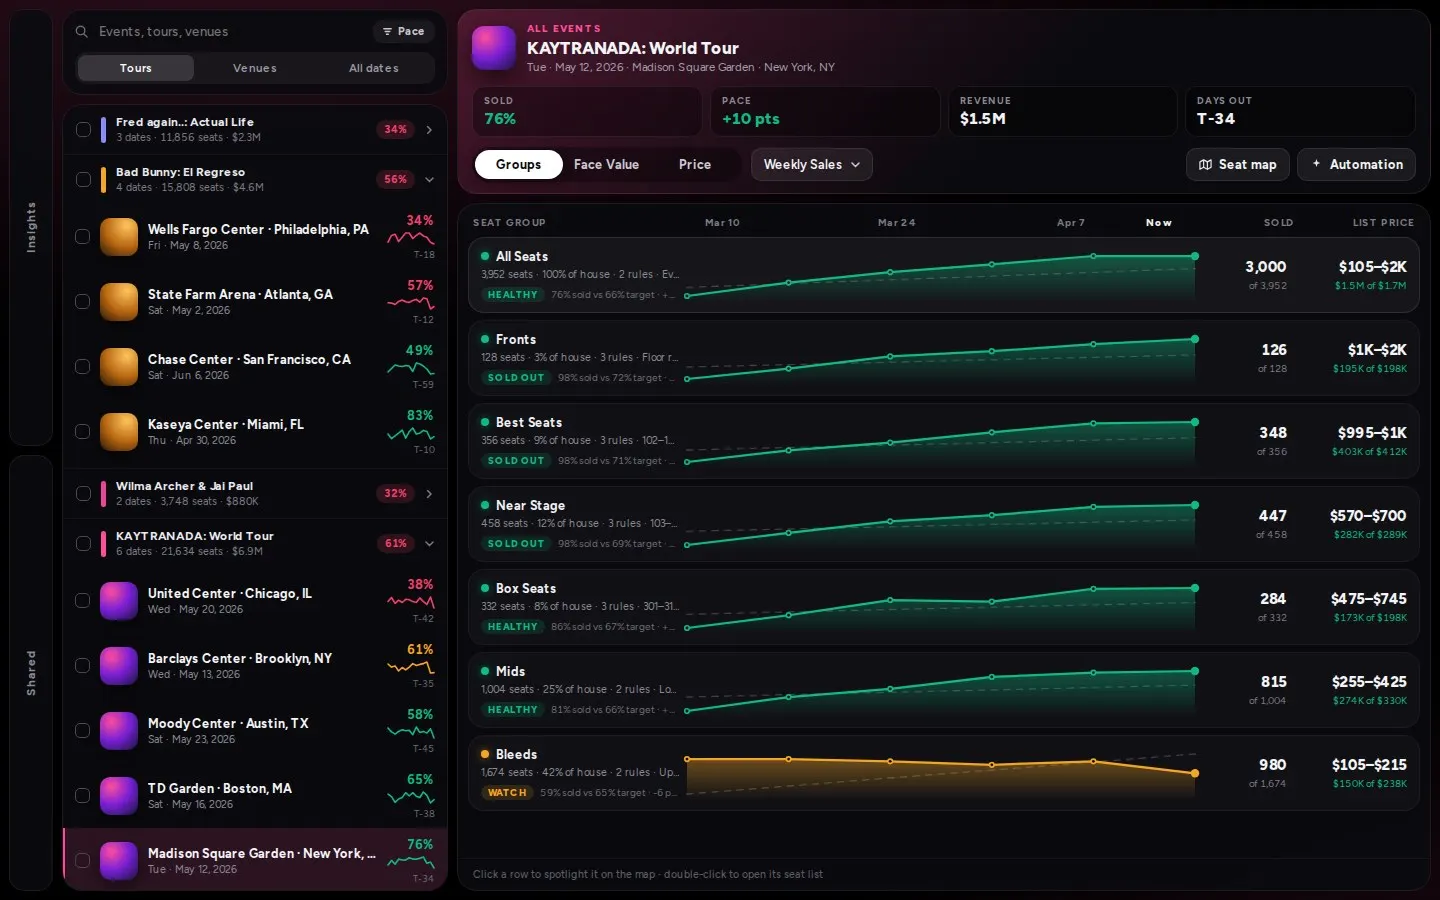Click the All Events breadcrumb link
This screenshot has width=1440, height=900.
click(x=564, y=29)
